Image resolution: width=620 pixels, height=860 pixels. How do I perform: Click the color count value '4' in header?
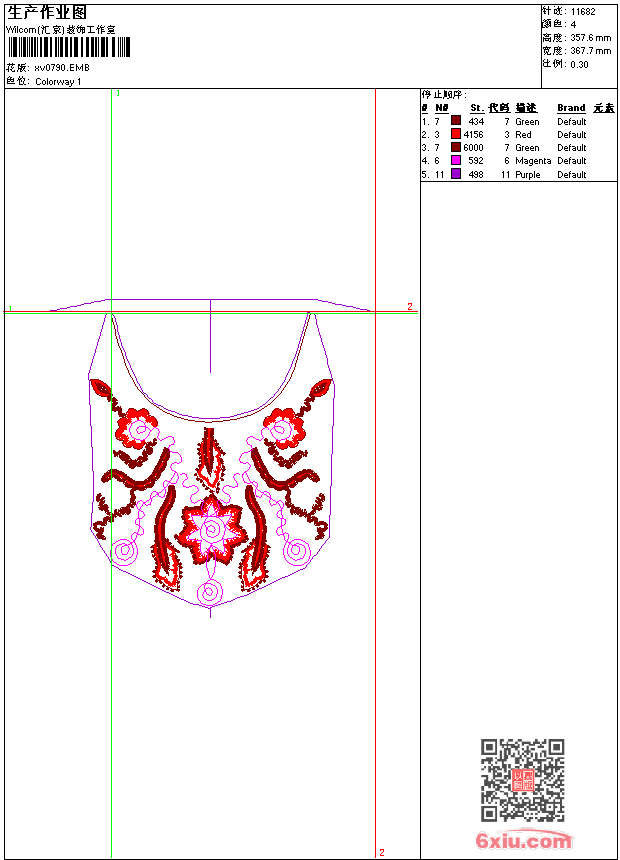(573, 25)
